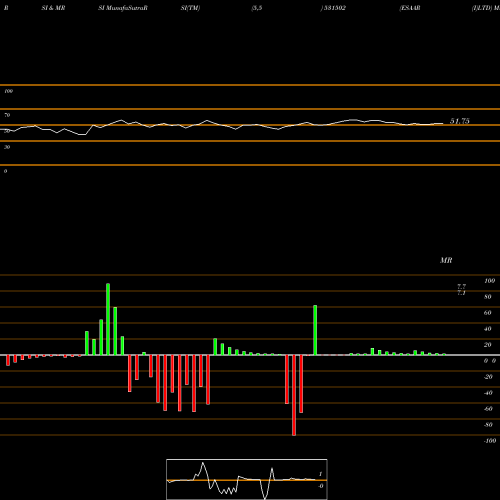Click the RSI axis label '70'
This screenshot has height=500, width=500.
[7, 115]
